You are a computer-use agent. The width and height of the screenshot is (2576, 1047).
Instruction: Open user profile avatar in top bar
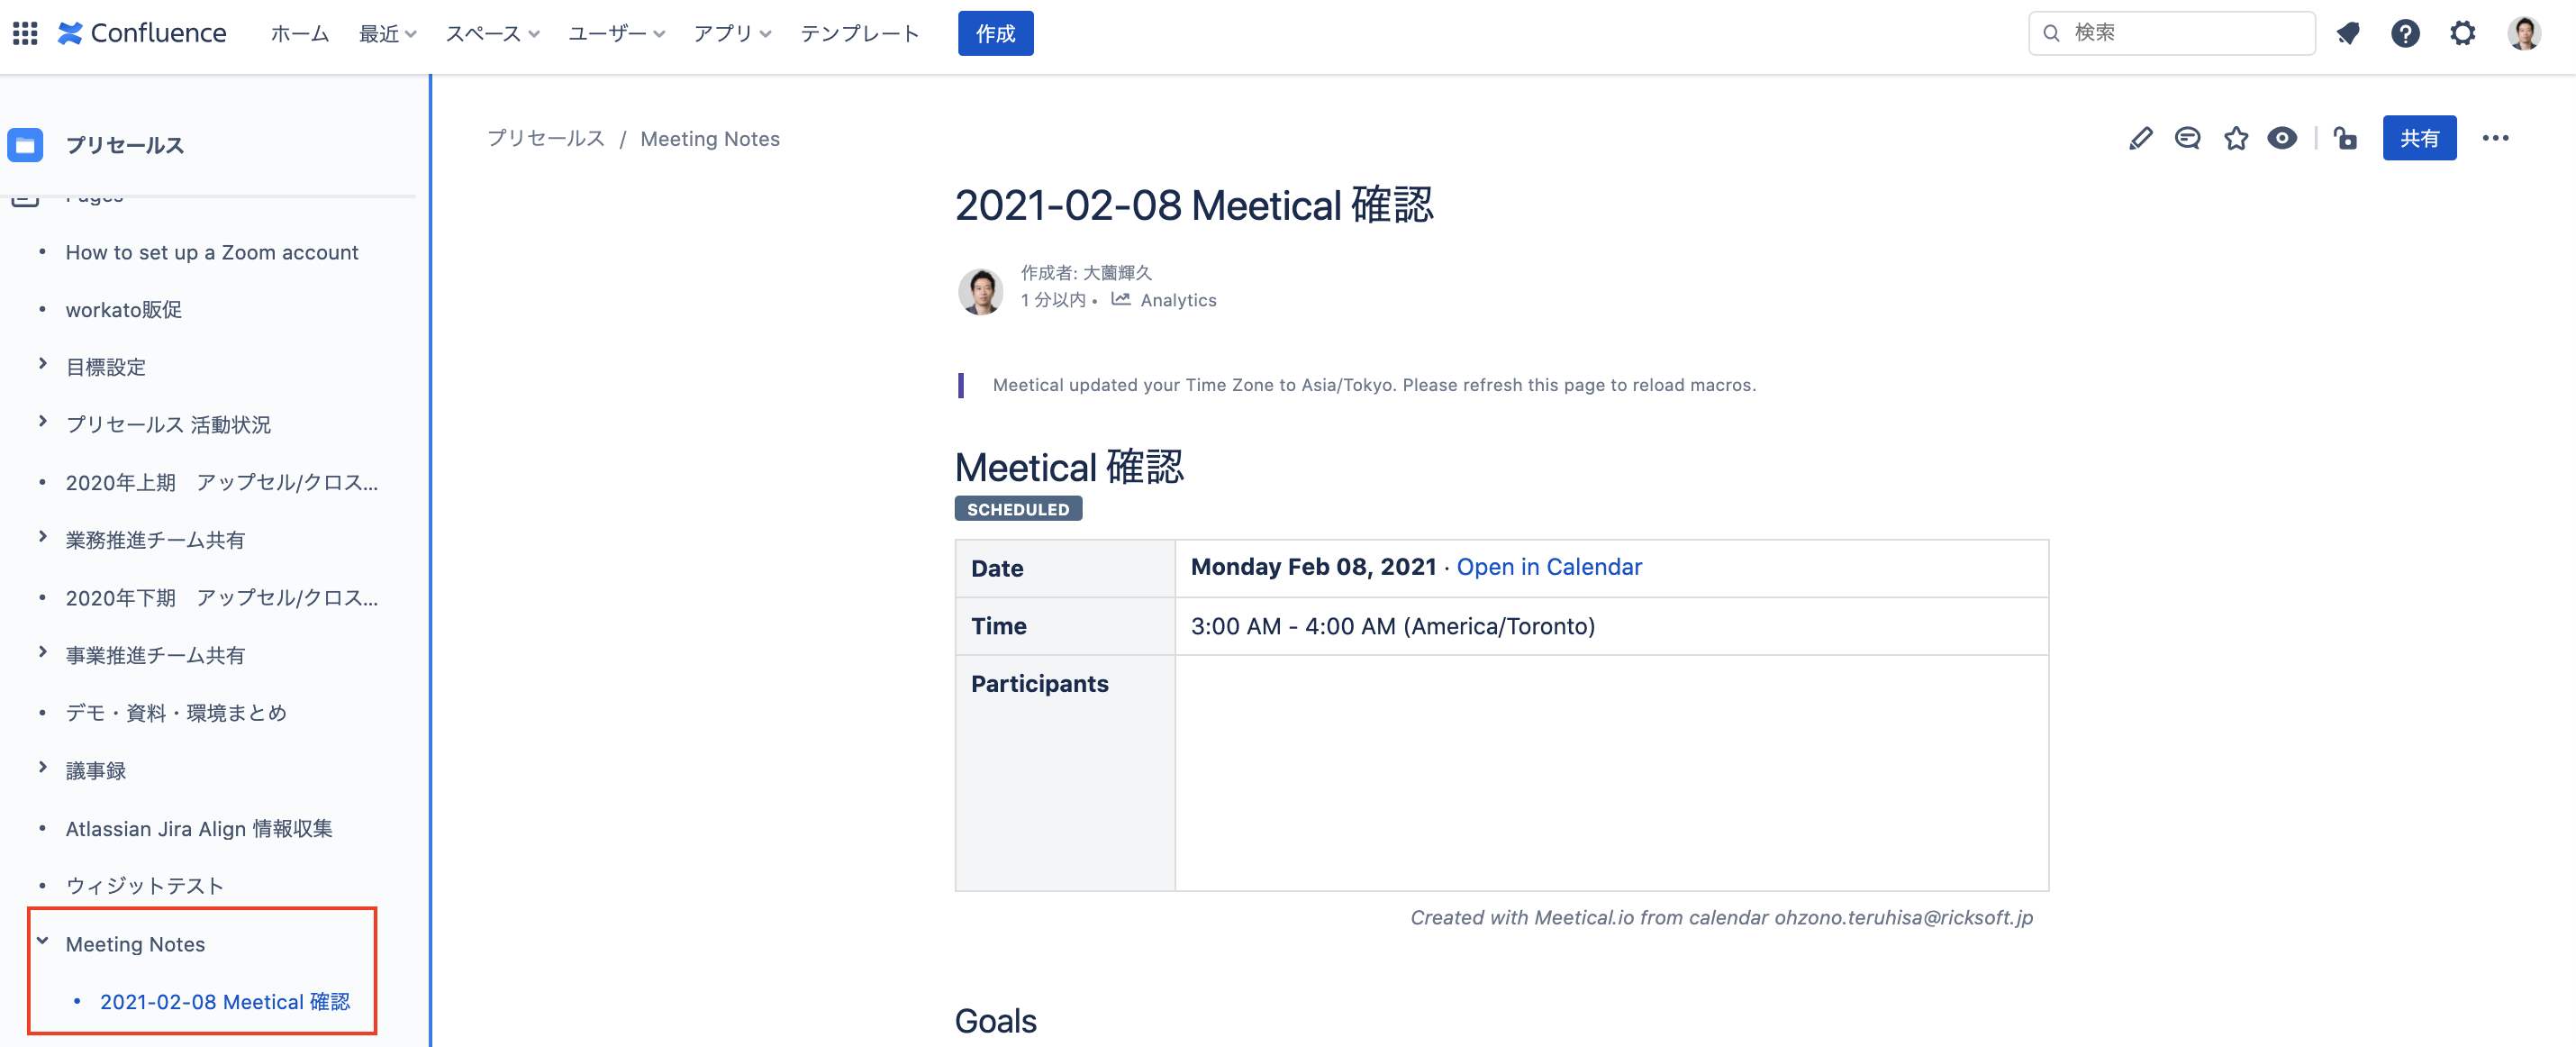pos(2524,33)
